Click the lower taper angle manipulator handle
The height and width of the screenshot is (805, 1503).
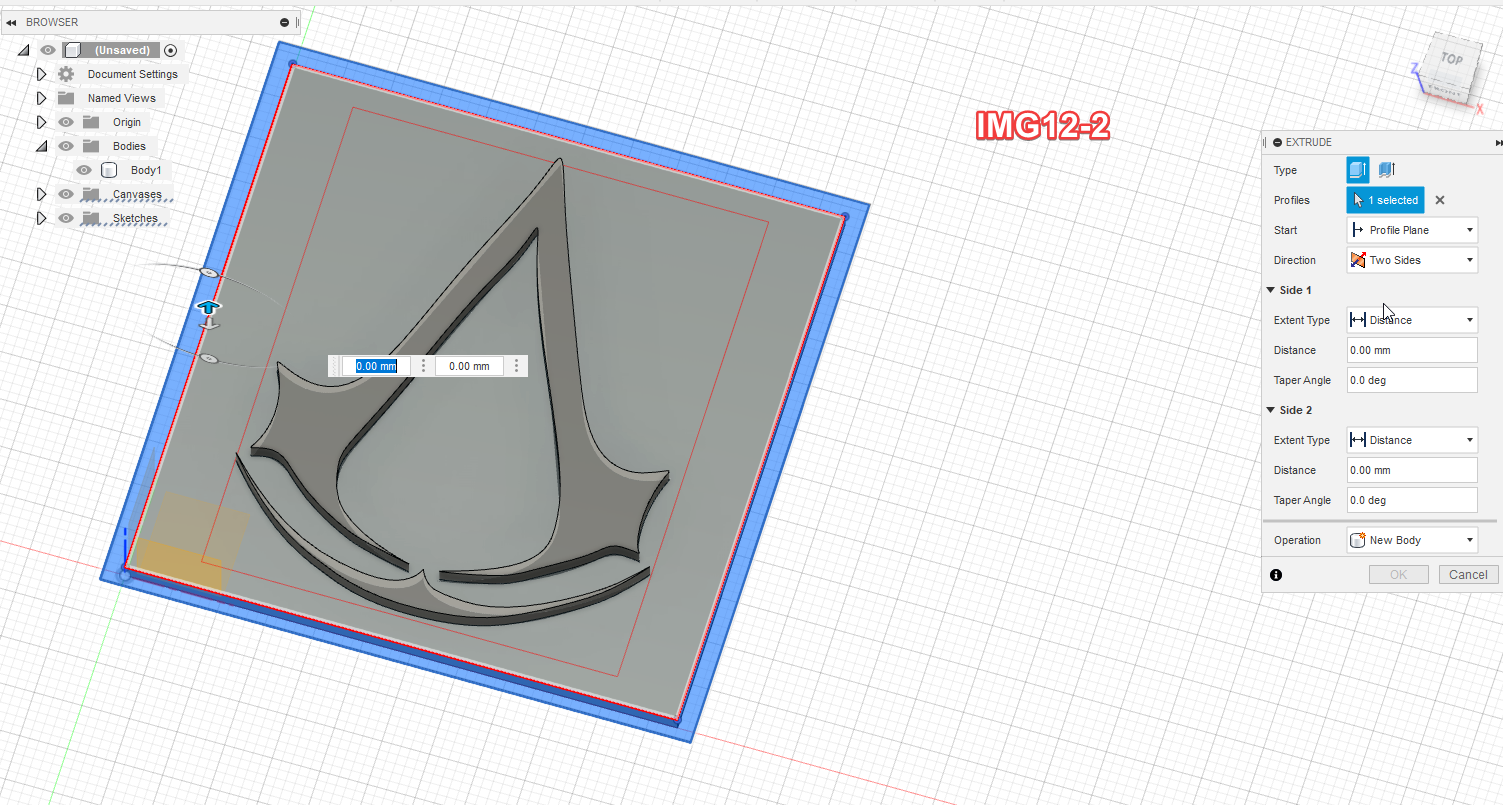[x=208, y=358]
